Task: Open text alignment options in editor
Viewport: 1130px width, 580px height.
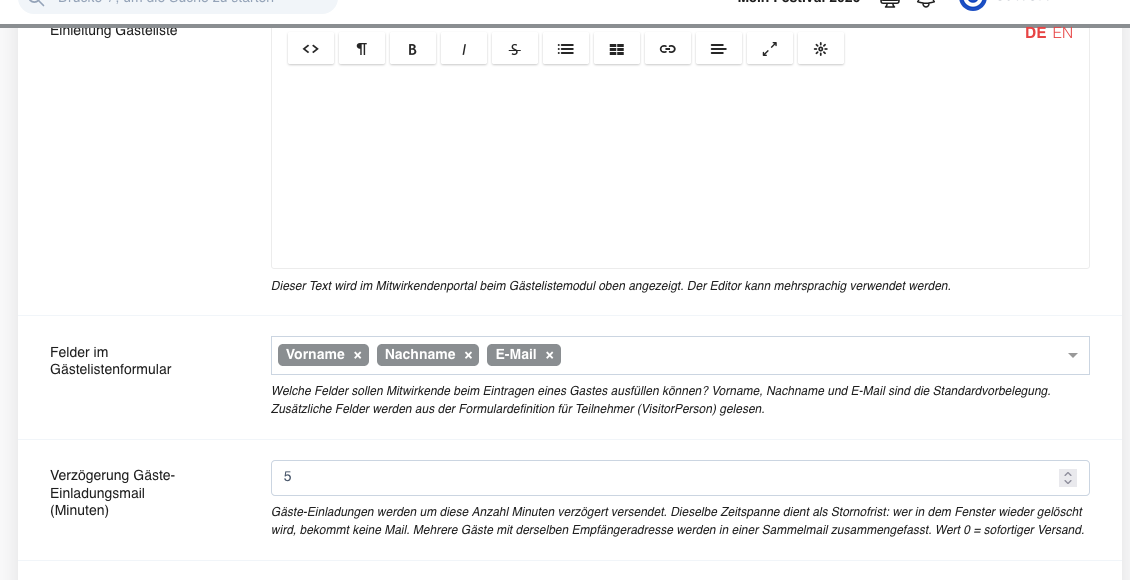Action: tap(719, 49)
